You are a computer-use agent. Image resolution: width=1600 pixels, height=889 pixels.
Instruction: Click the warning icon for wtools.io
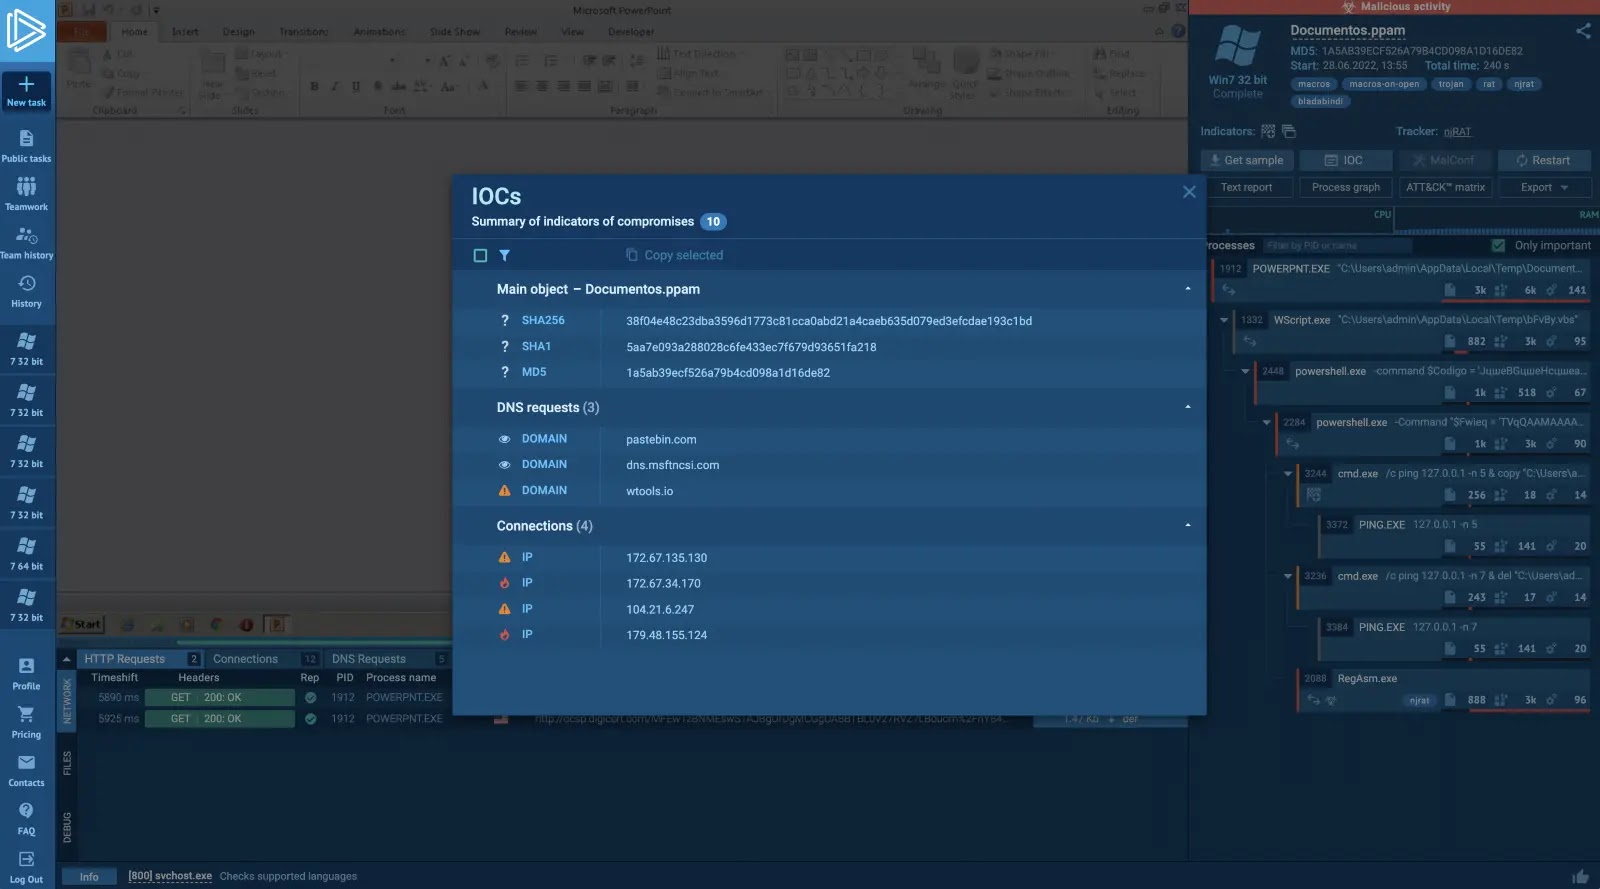click(504, 491)
